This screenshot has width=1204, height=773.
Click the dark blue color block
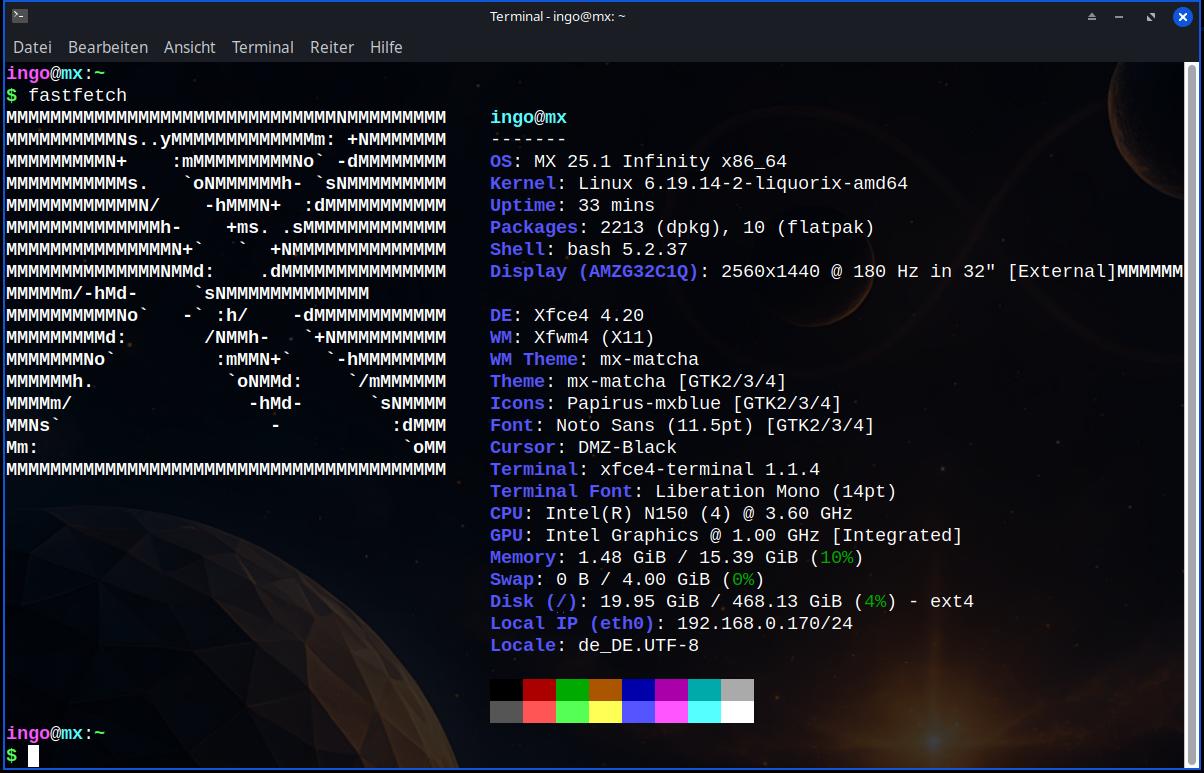(638, 690)
